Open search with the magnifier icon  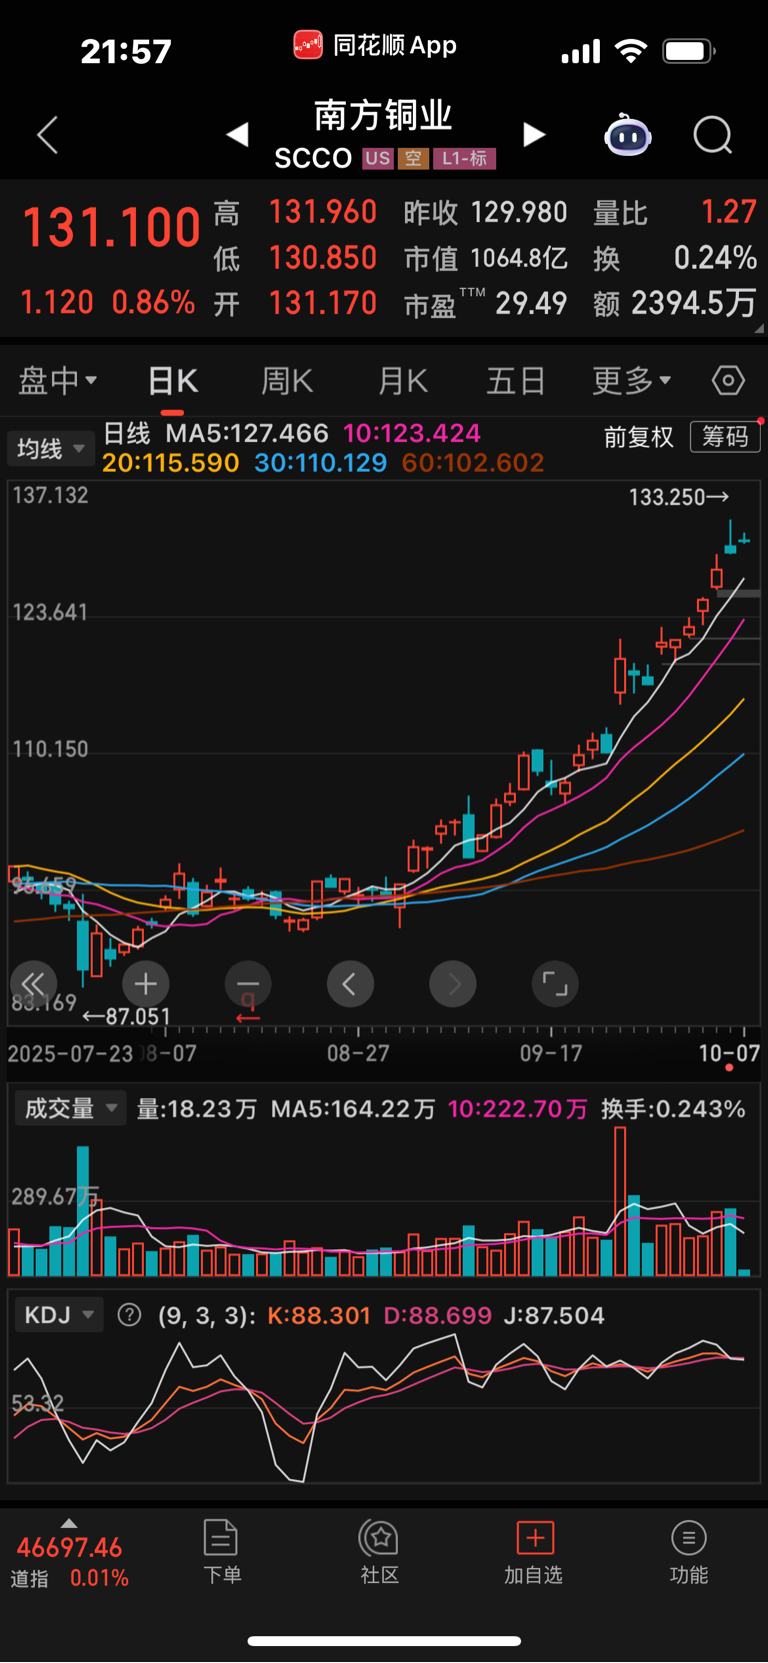click(x=713, y=135)
